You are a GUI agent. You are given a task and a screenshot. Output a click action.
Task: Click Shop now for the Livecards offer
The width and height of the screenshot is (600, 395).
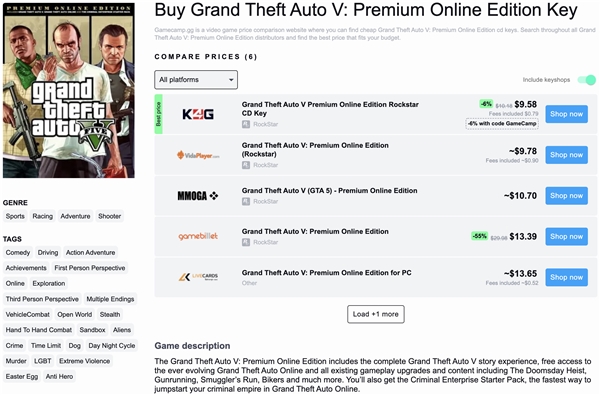pos(566,277)
